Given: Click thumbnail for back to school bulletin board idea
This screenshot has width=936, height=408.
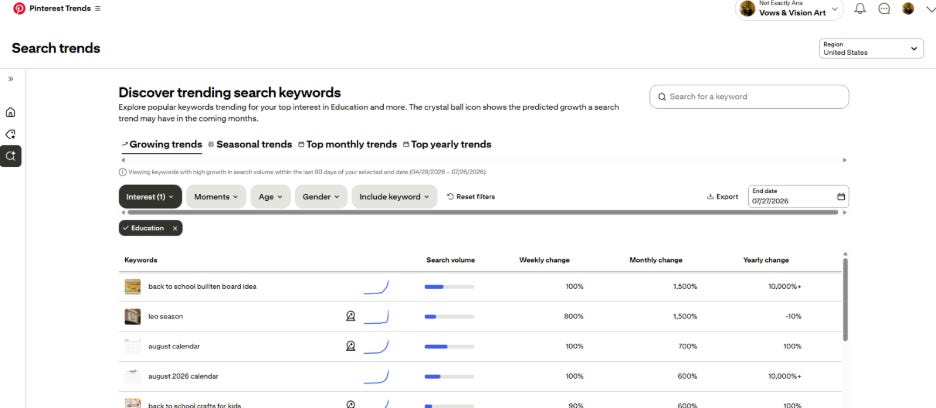Looking at the screenshot, I should pyautogui.click(x=133, y=287).
